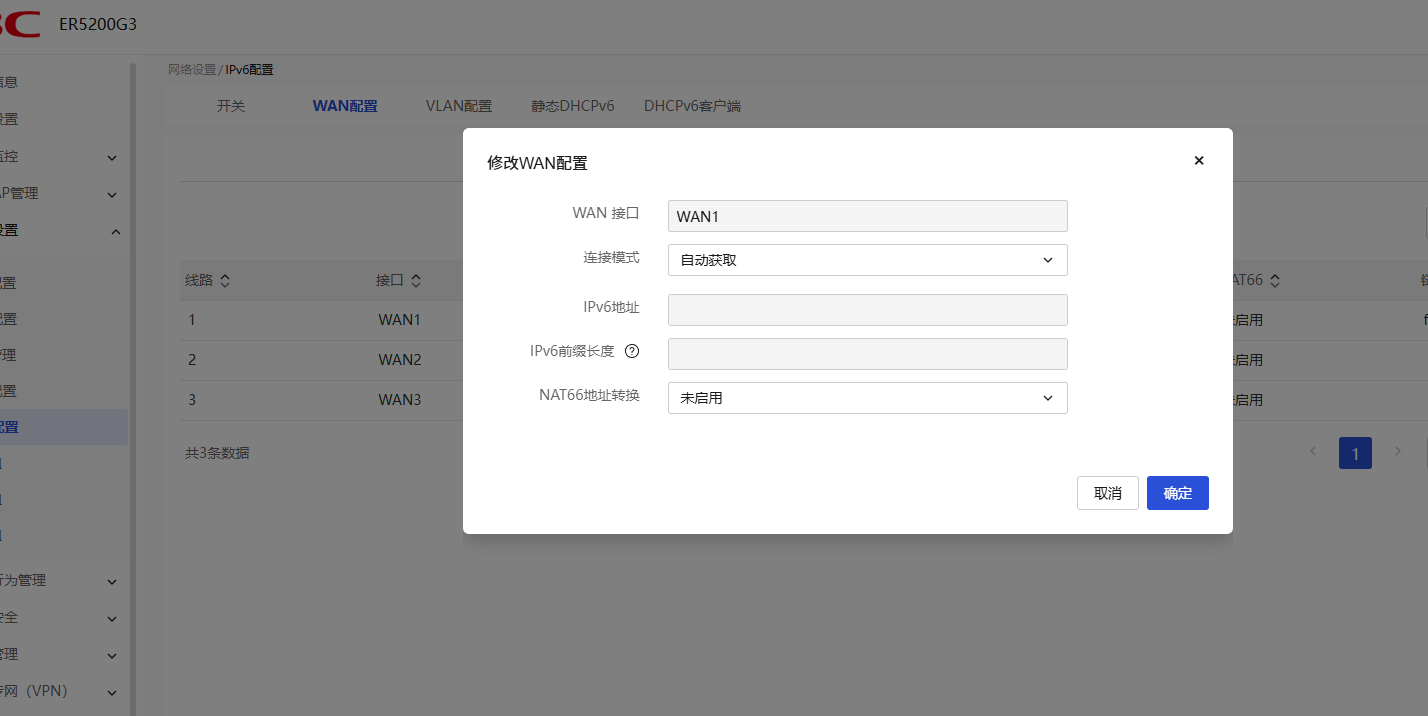Screen dimensions: 1428x716
Task: Sort table by 线路 column arrows
Action: (225, 281)
